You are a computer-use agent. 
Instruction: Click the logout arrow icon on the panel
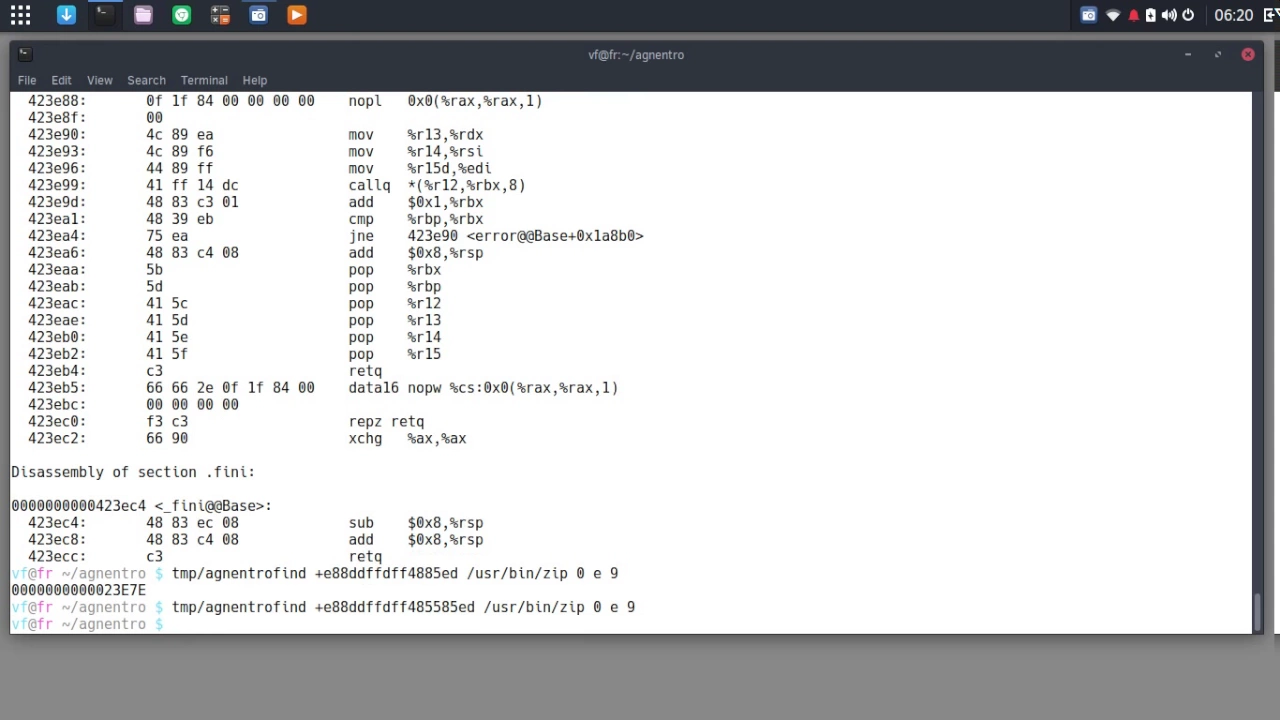point(1270,15)
